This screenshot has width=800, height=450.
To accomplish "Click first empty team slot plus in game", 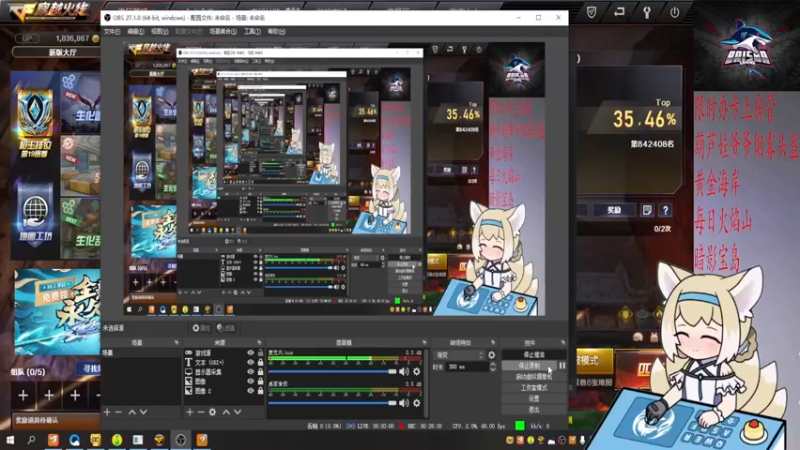I will coord(23,395).
